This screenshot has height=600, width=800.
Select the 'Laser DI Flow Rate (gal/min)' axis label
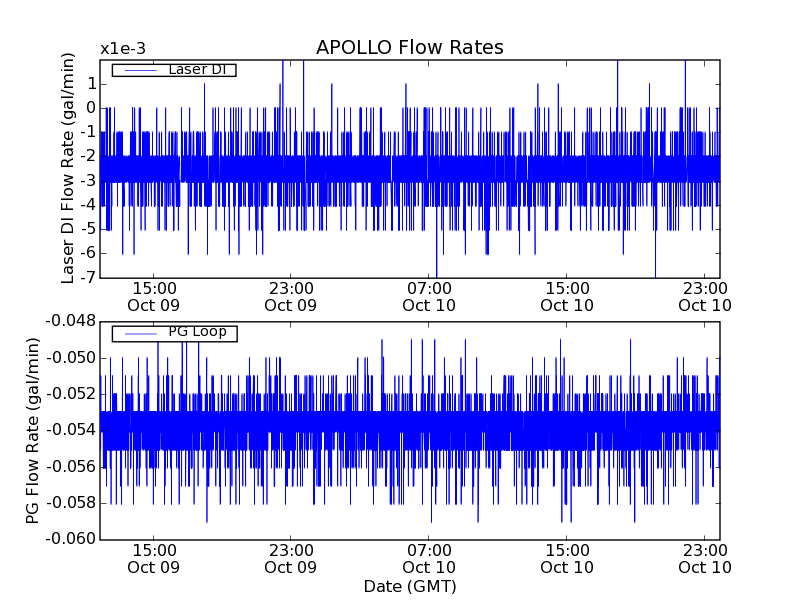point(68,168)
